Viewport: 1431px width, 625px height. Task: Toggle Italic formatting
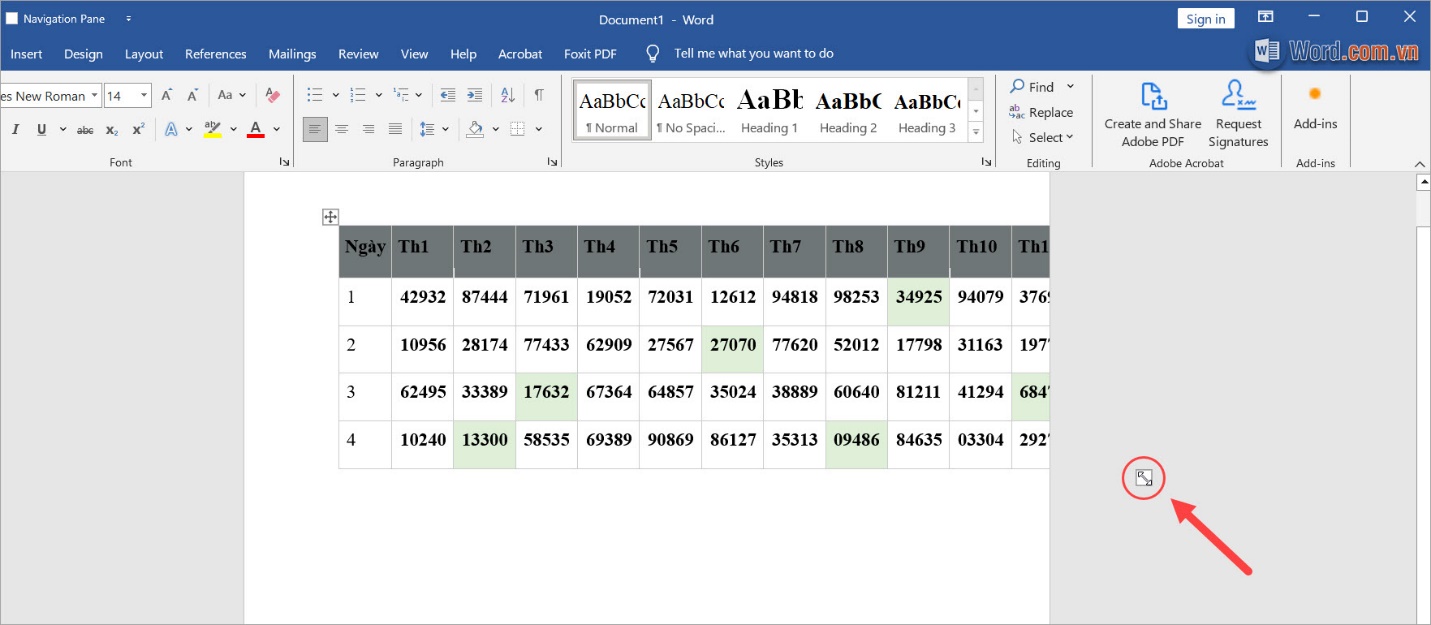click(x=16, y=130)
